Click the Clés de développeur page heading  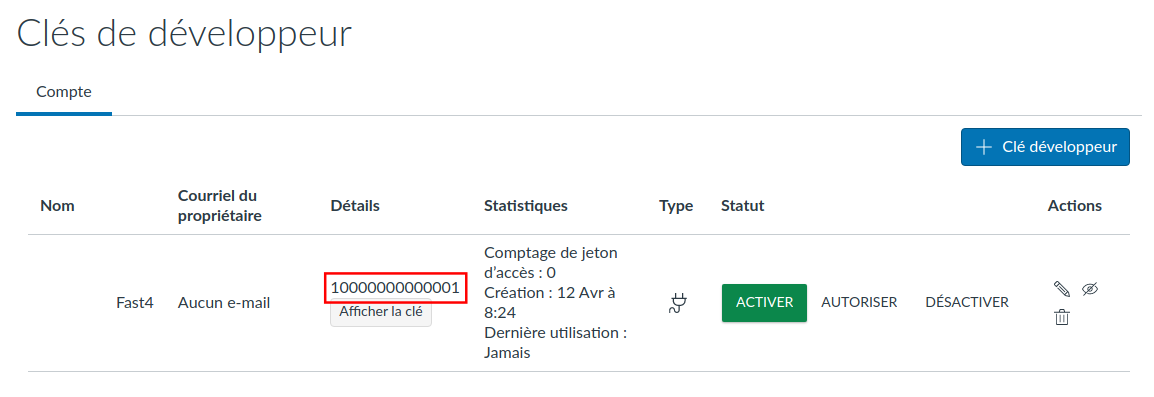(184, 33)
